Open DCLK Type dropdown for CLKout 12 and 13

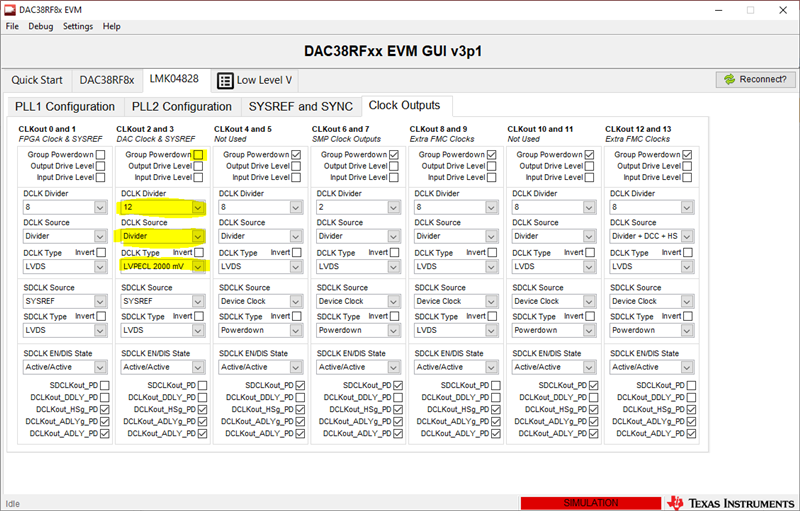point(652,266)
